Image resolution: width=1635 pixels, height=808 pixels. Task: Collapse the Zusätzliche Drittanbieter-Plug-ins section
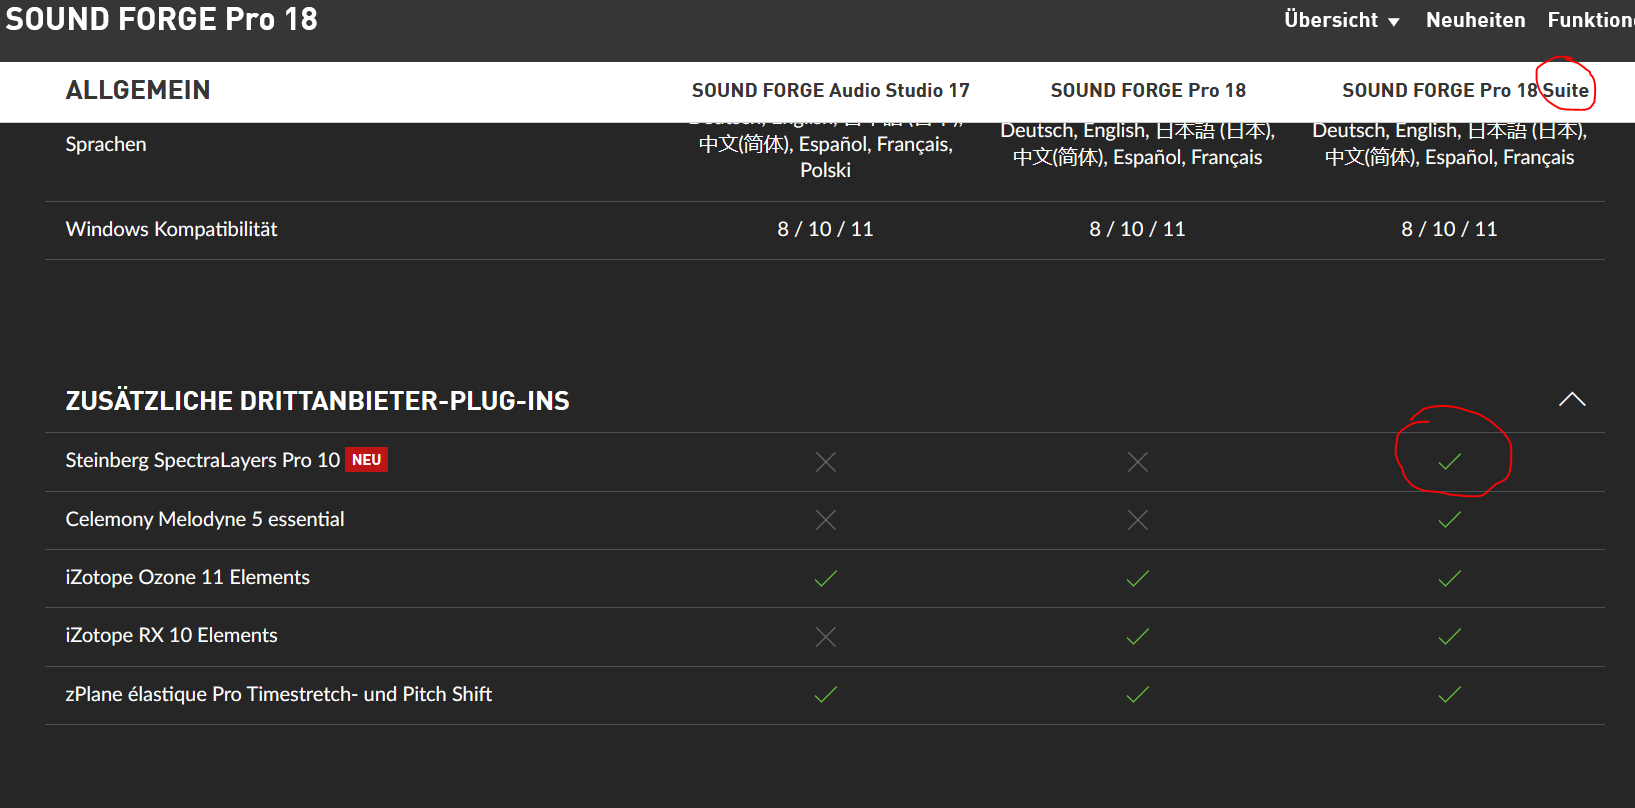pyautogui.click(x=1571, y=400)
